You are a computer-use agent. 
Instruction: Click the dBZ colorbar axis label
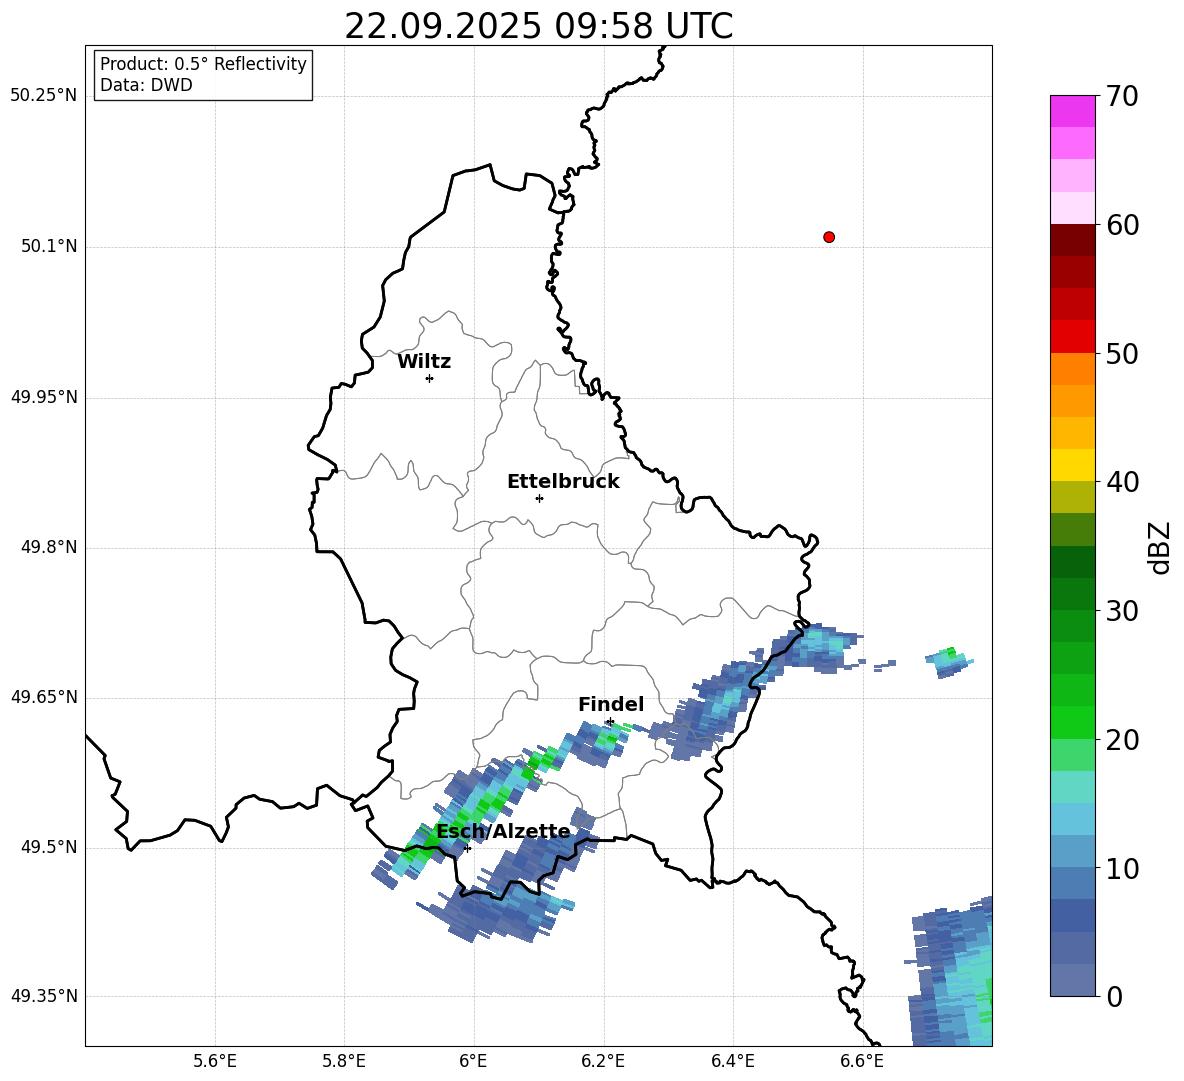pos(1161,547)
